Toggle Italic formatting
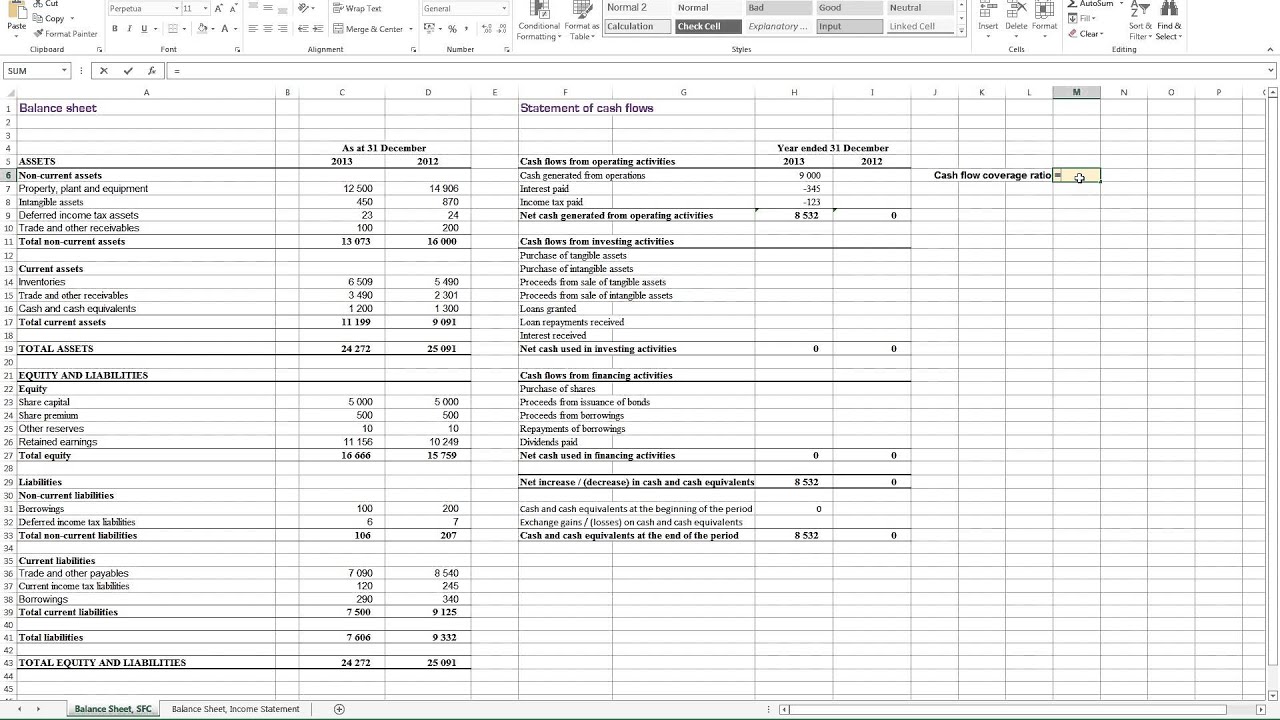 point(129,29)
